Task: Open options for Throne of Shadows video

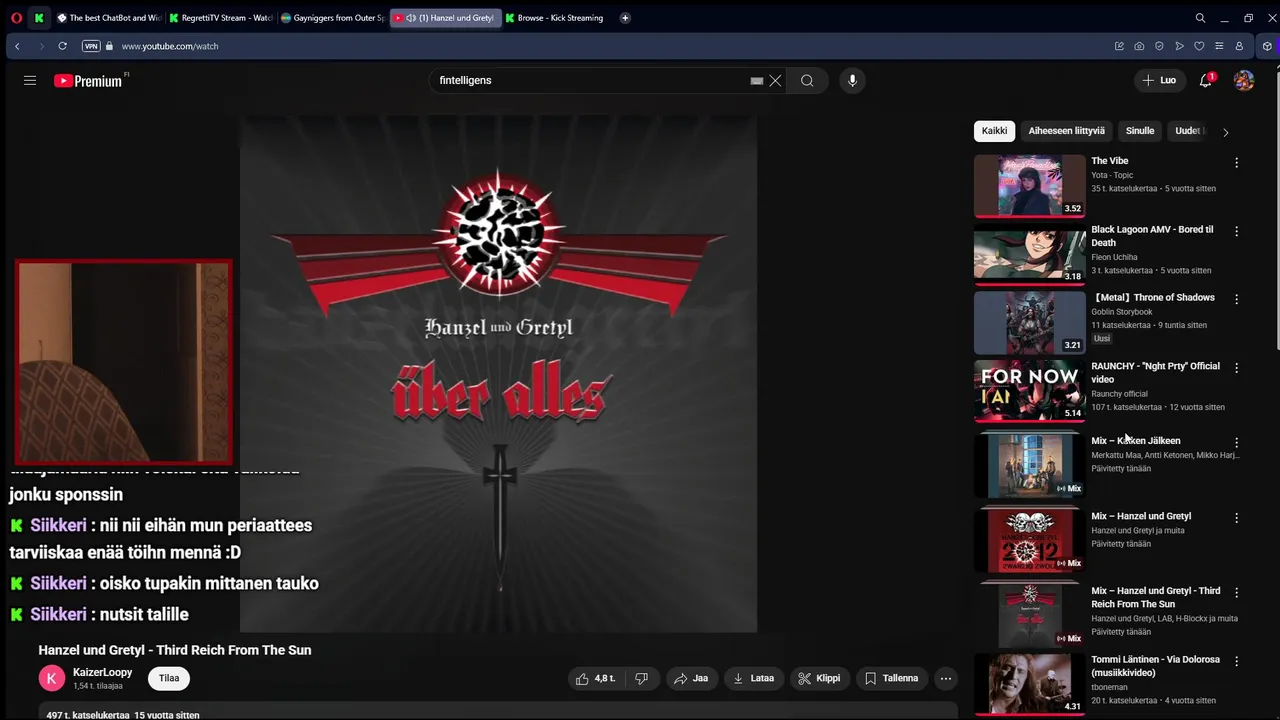Action: click(1236, 299)
